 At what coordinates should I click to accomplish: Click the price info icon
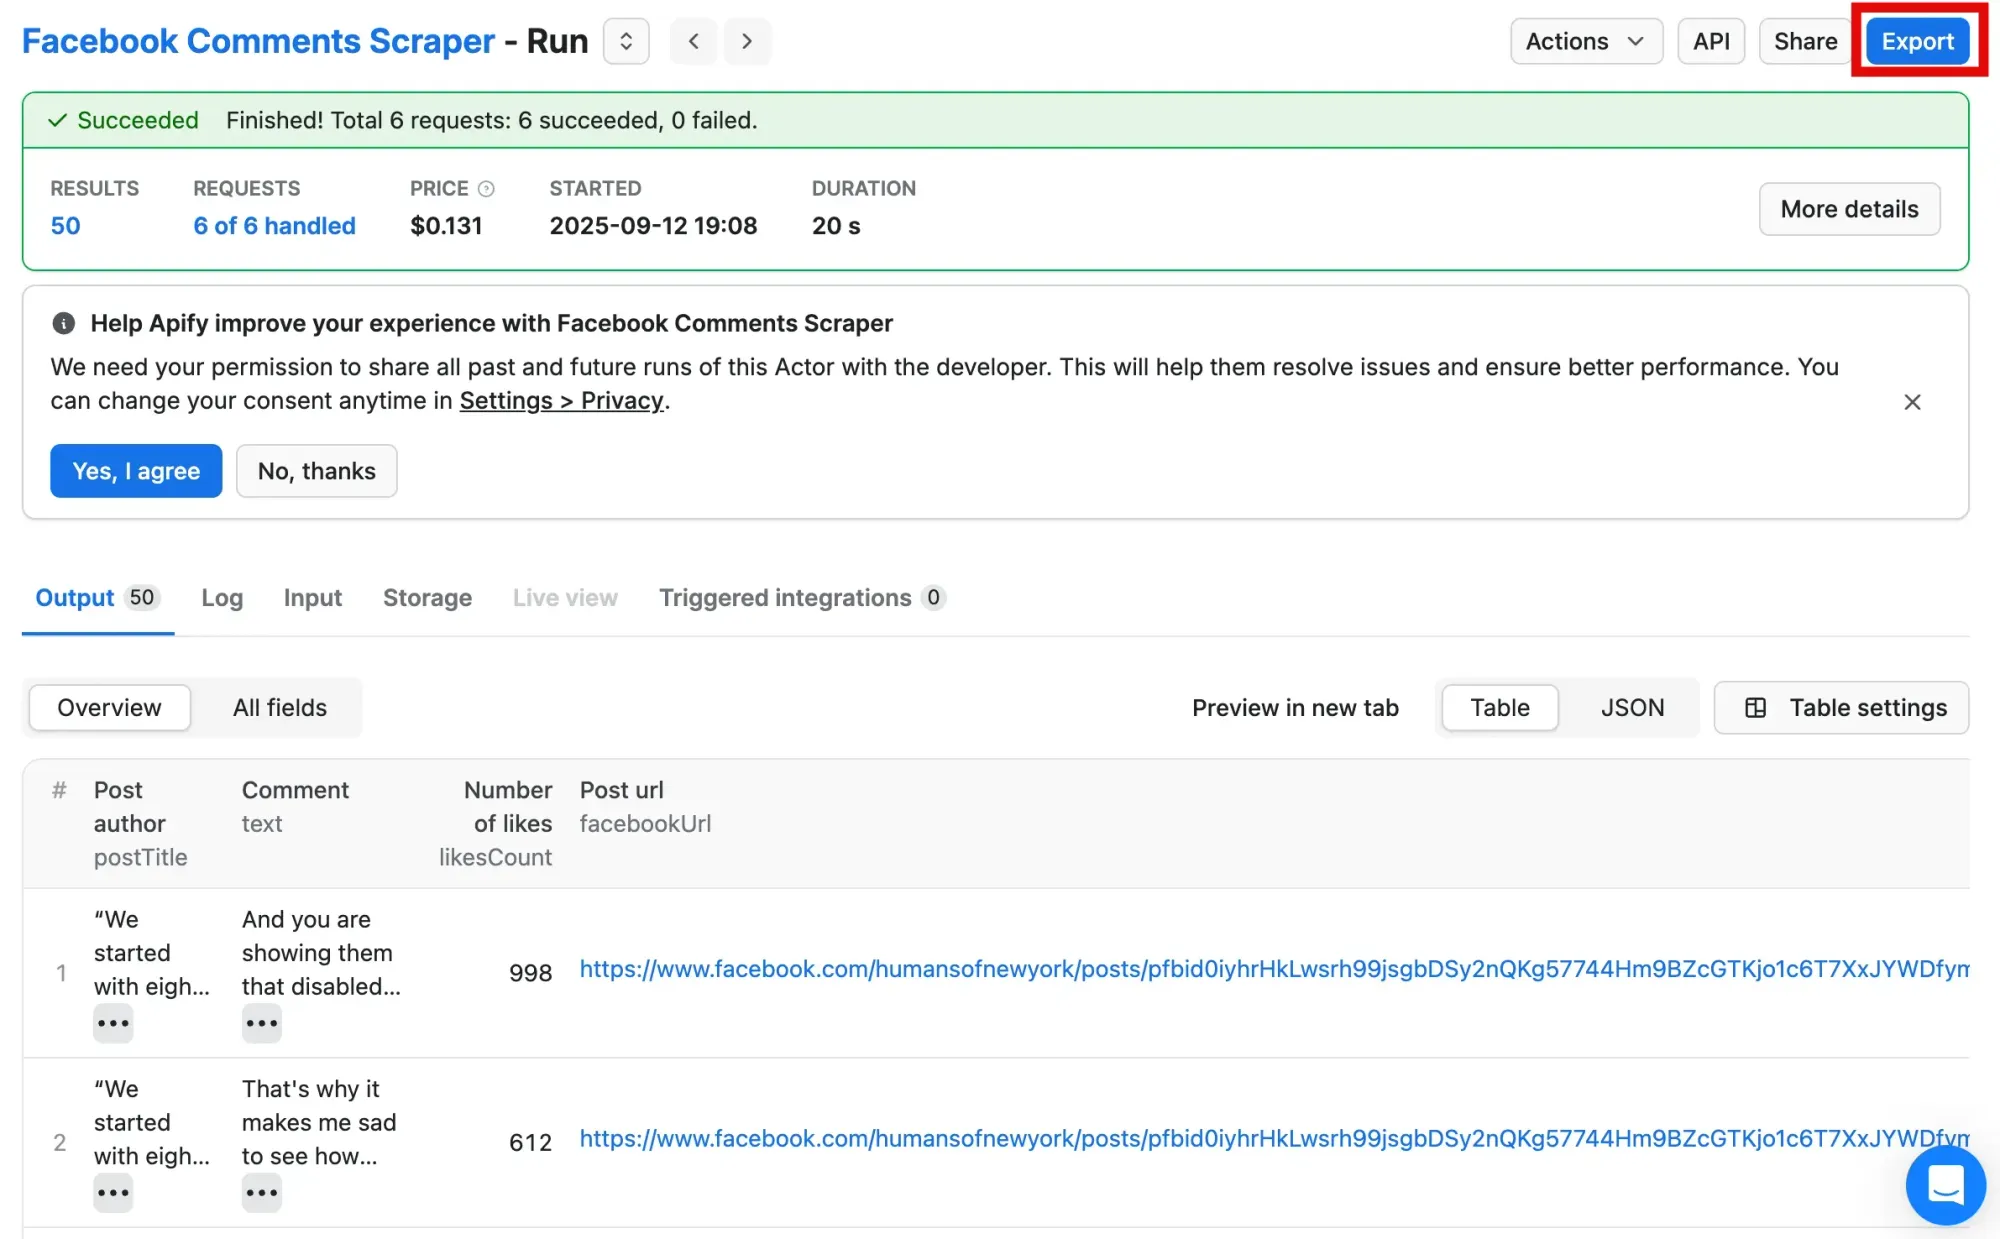click(x=486, y=189)
